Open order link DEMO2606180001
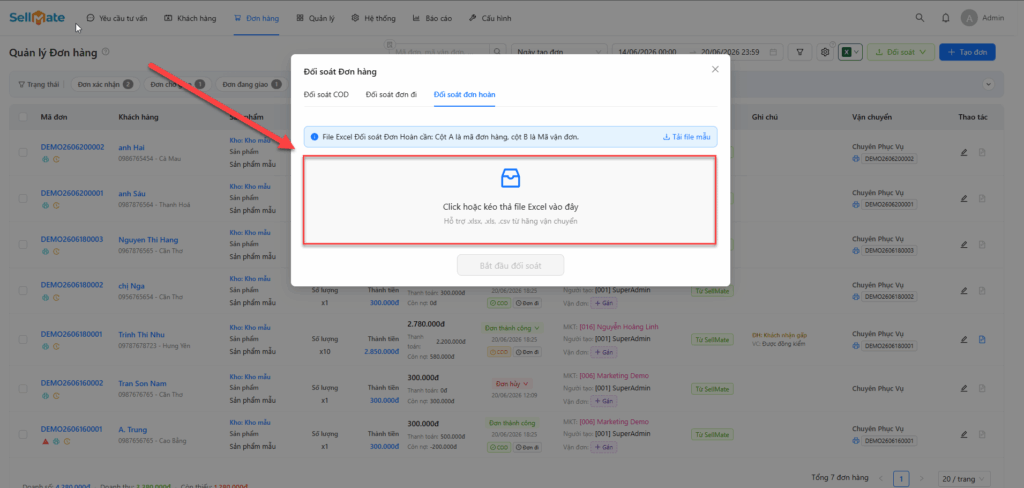The height and width of the screenshot is (488, 1024). tap(72, 334)
